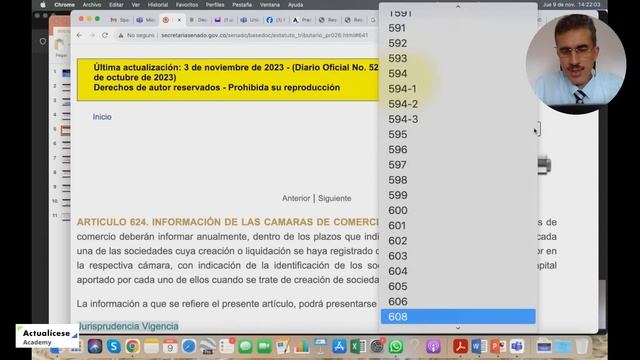The height and width of the screenshot is (360, 640).
Task: Launch Microsoft Excel from the dock
Action: pos(358,347)
